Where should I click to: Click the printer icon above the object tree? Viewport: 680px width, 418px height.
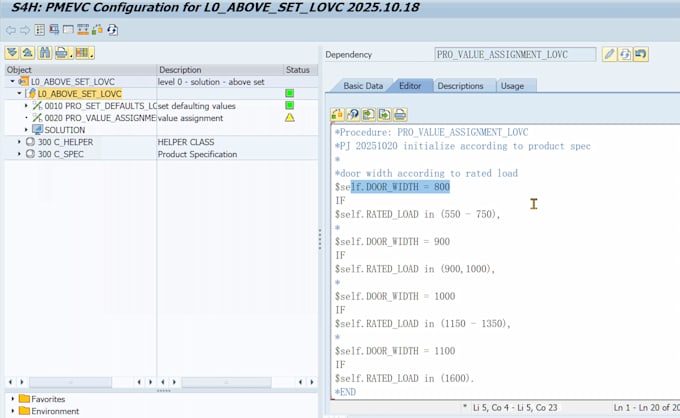coord(61,53)
